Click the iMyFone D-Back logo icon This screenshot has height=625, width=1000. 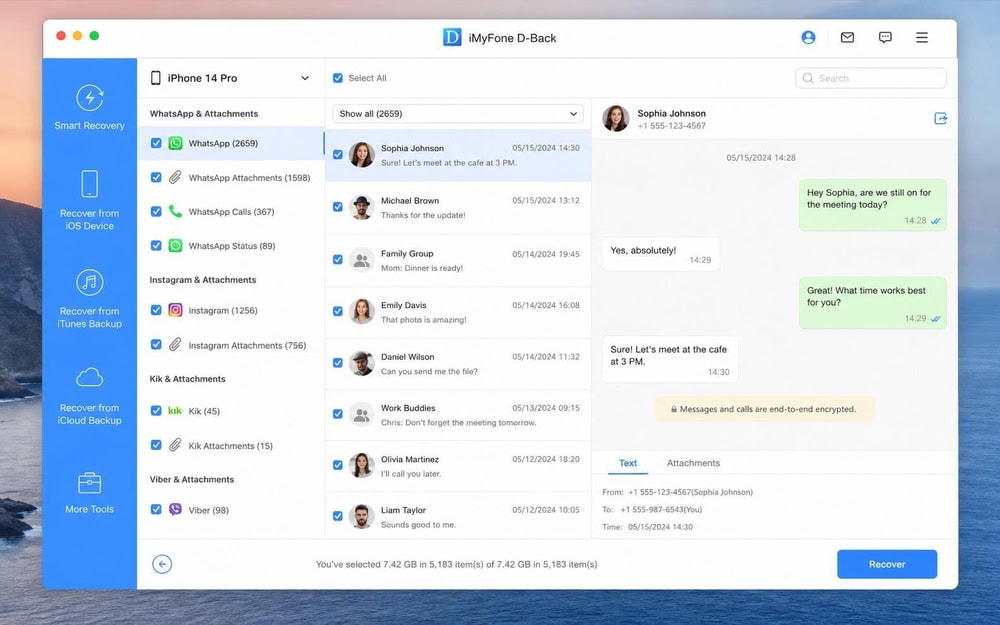tap(452, 37)
